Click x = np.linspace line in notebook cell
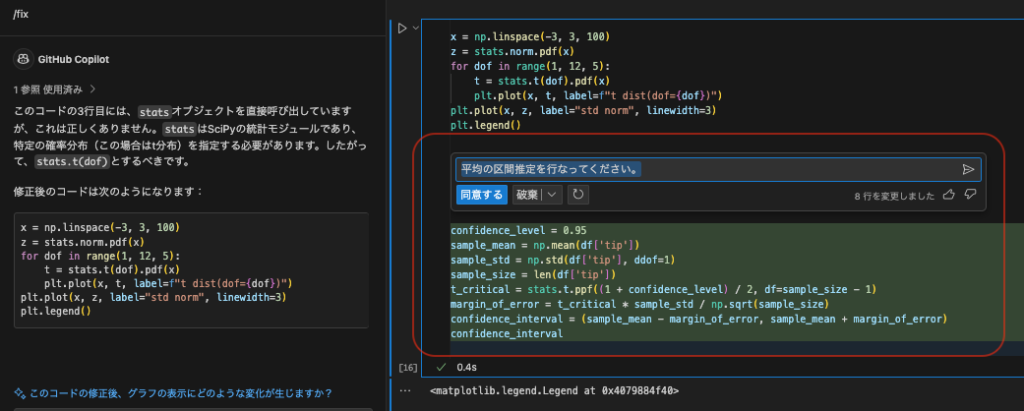1024x411 pixels. (530, 37)
